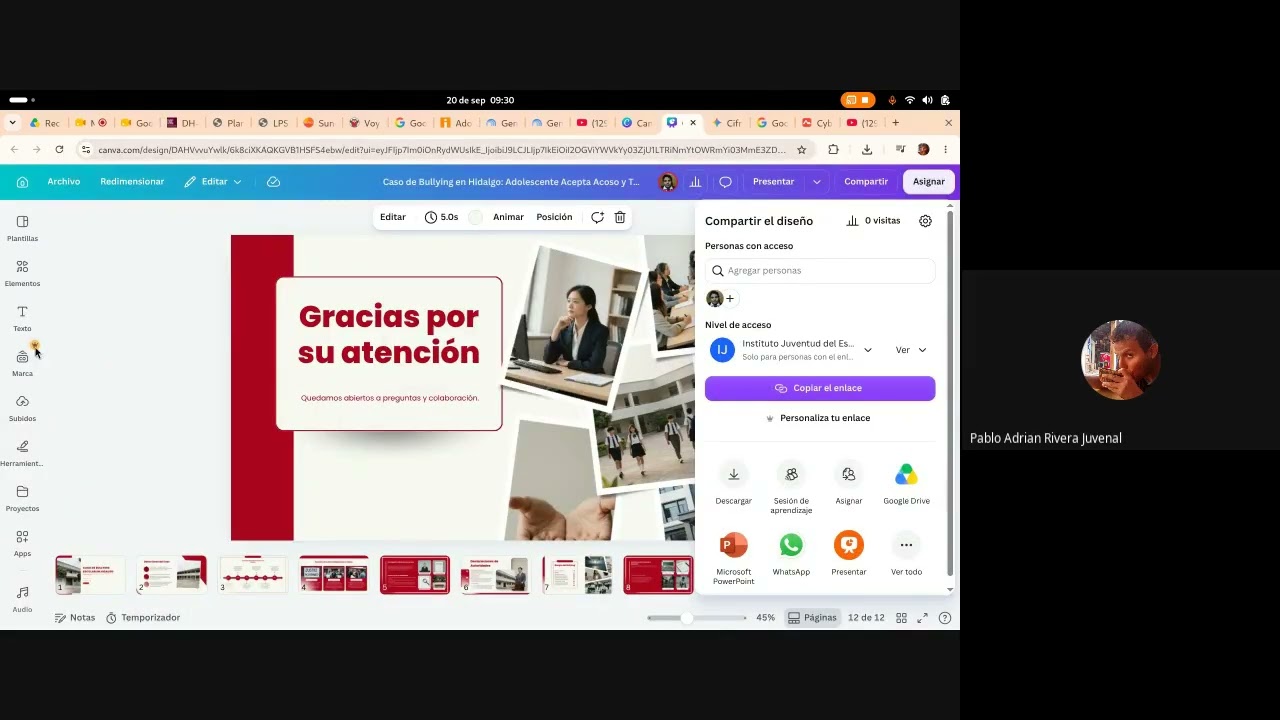Click the Copiar el enlace button
The height and width of the screenshot is (720, 1280).
820,388
